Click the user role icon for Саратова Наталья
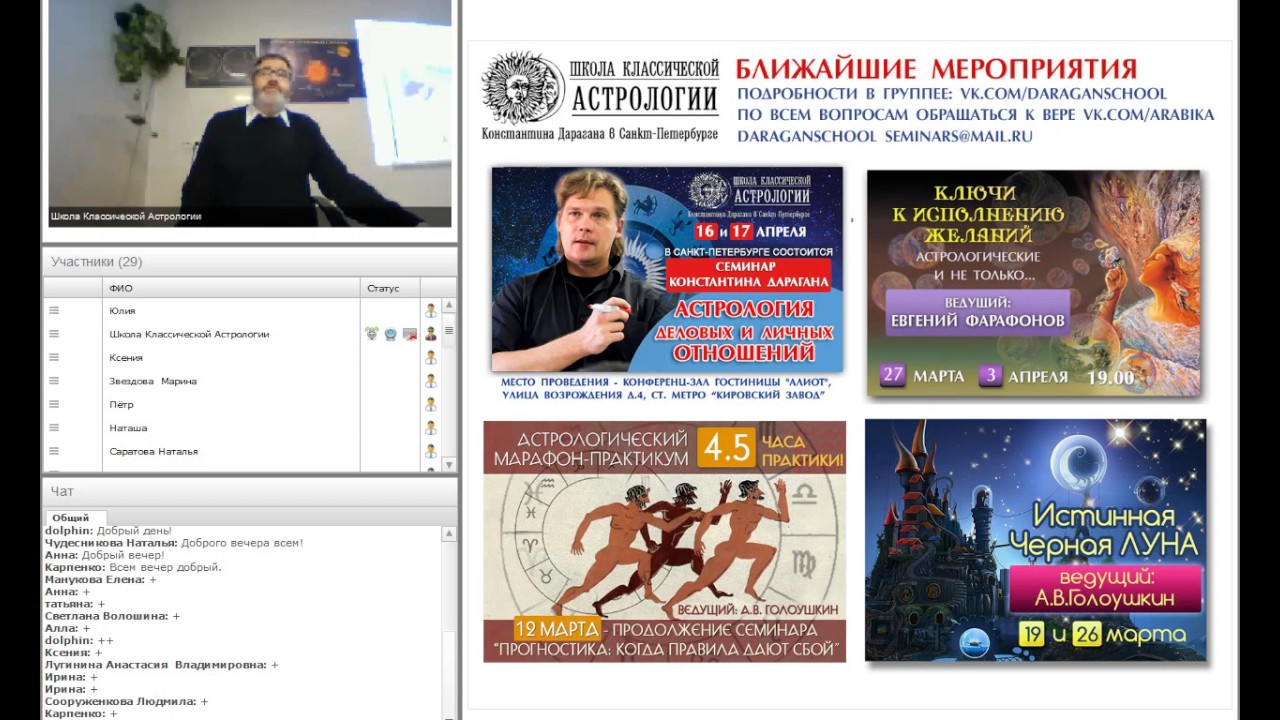 tap(431, 452)
